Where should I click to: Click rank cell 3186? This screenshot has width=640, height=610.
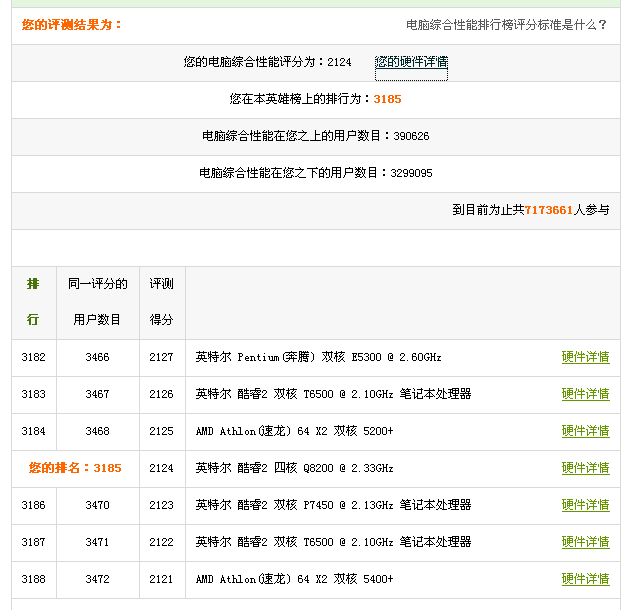(33, 505)
